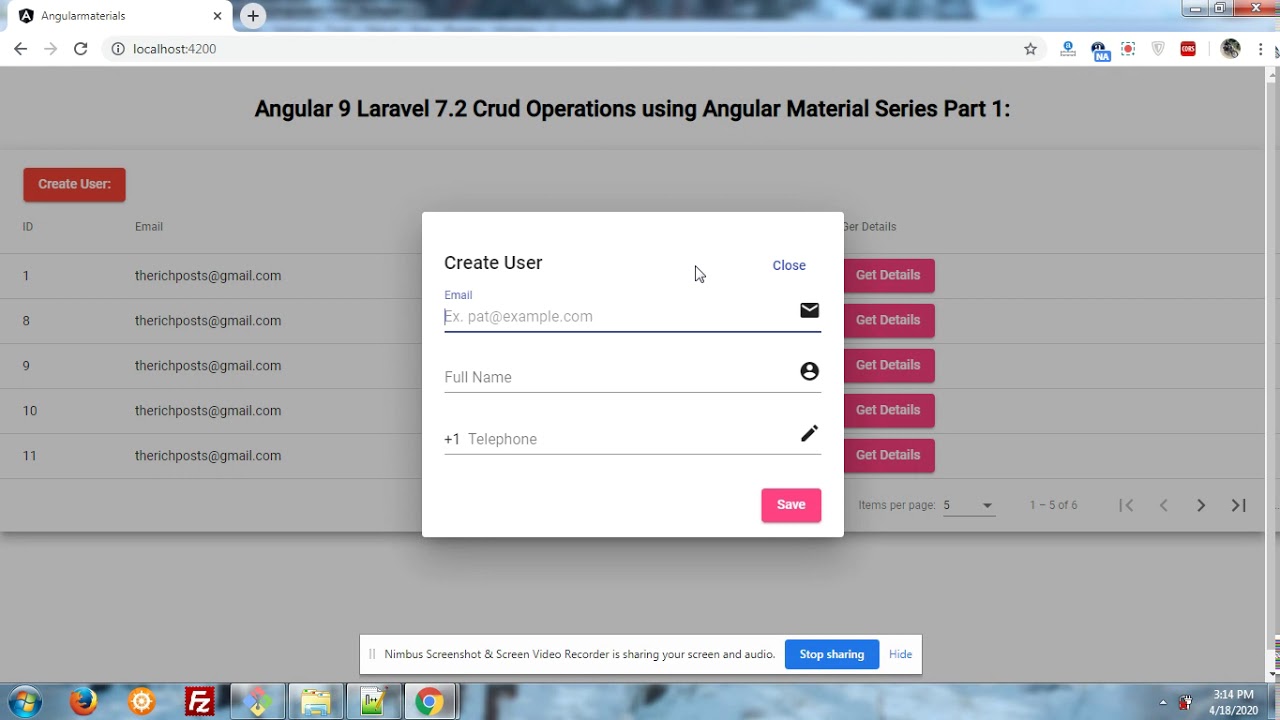Focus the Full Name input field

point(620,377)
